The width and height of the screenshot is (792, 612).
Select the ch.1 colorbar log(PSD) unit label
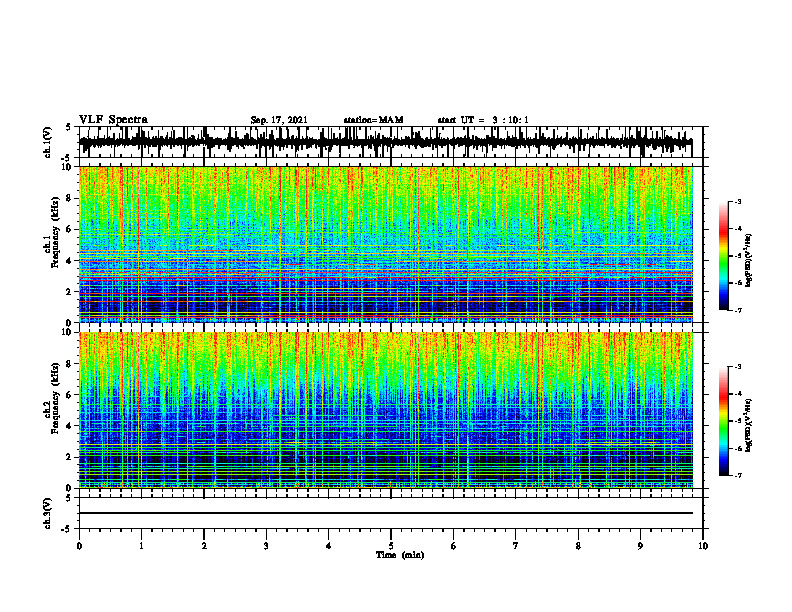[749, 261]
